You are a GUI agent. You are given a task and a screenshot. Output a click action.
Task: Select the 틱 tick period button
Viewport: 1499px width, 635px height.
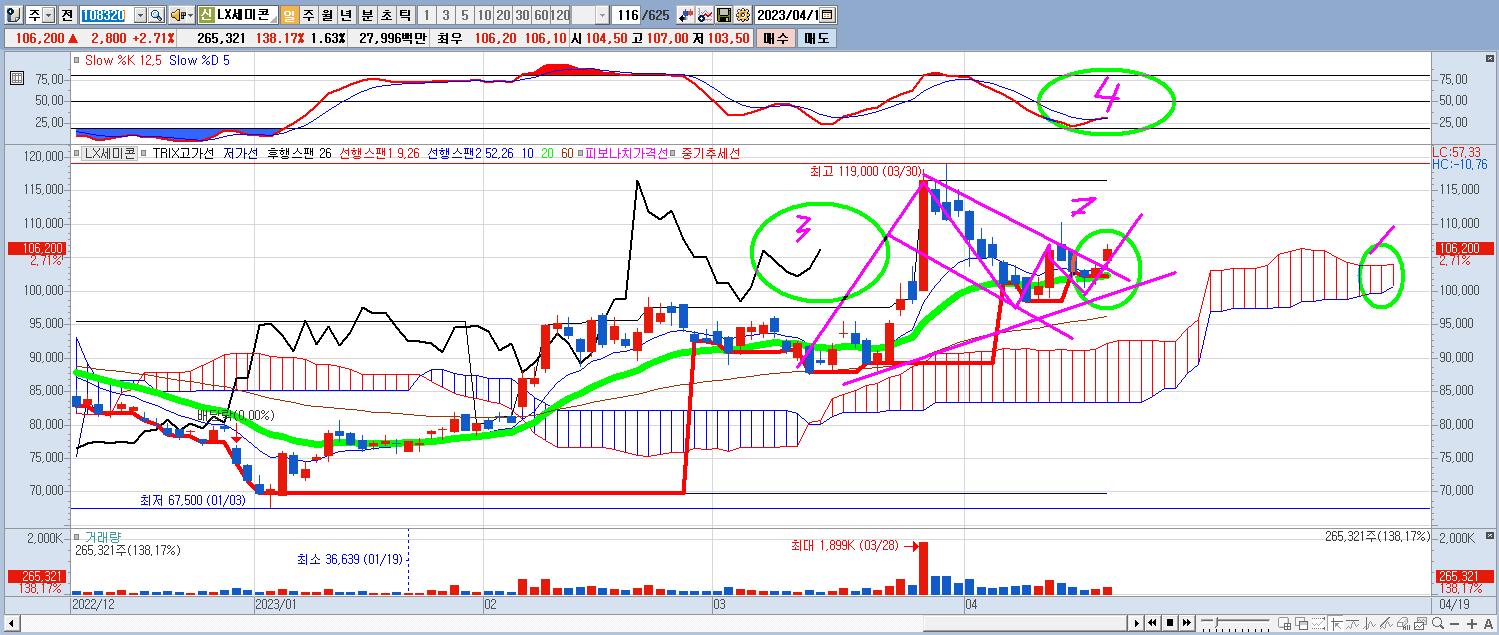pos(404,15)
